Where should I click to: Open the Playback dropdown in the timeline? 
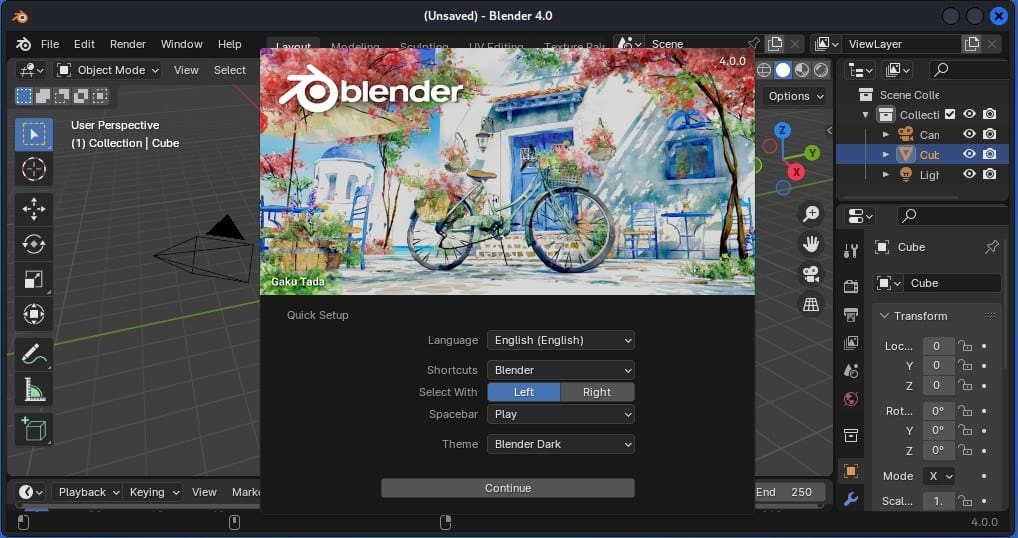88,492
